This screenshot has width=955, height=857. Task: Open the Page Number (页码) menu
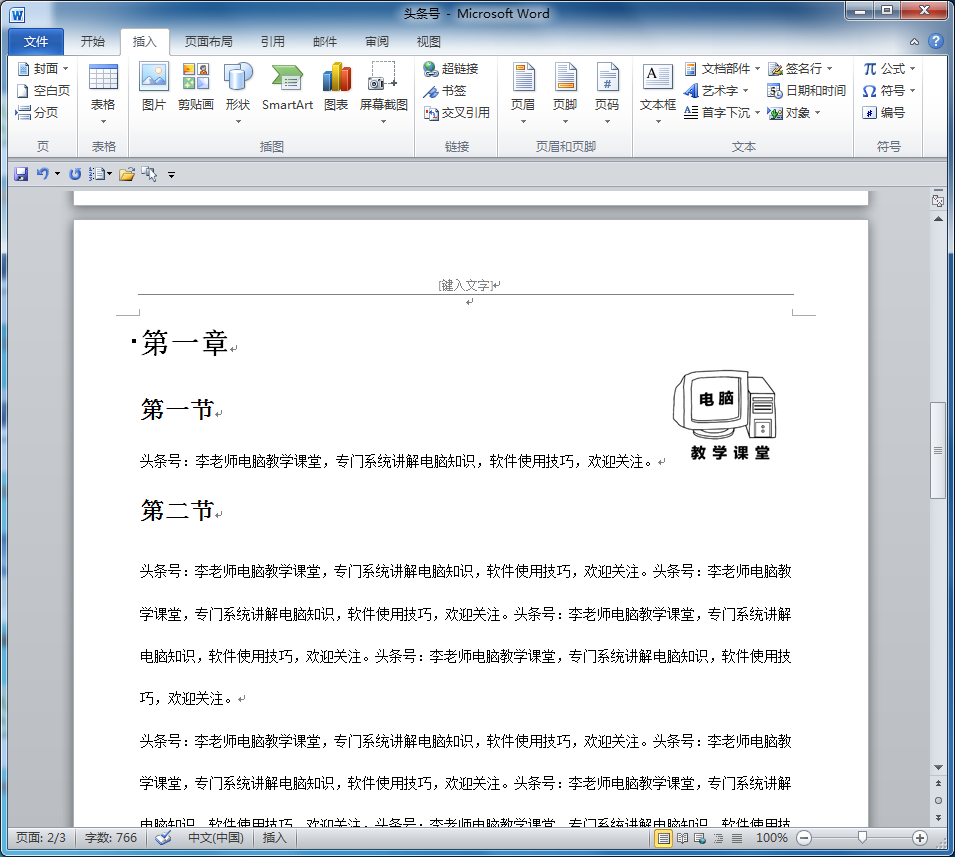tap(607, 94)
